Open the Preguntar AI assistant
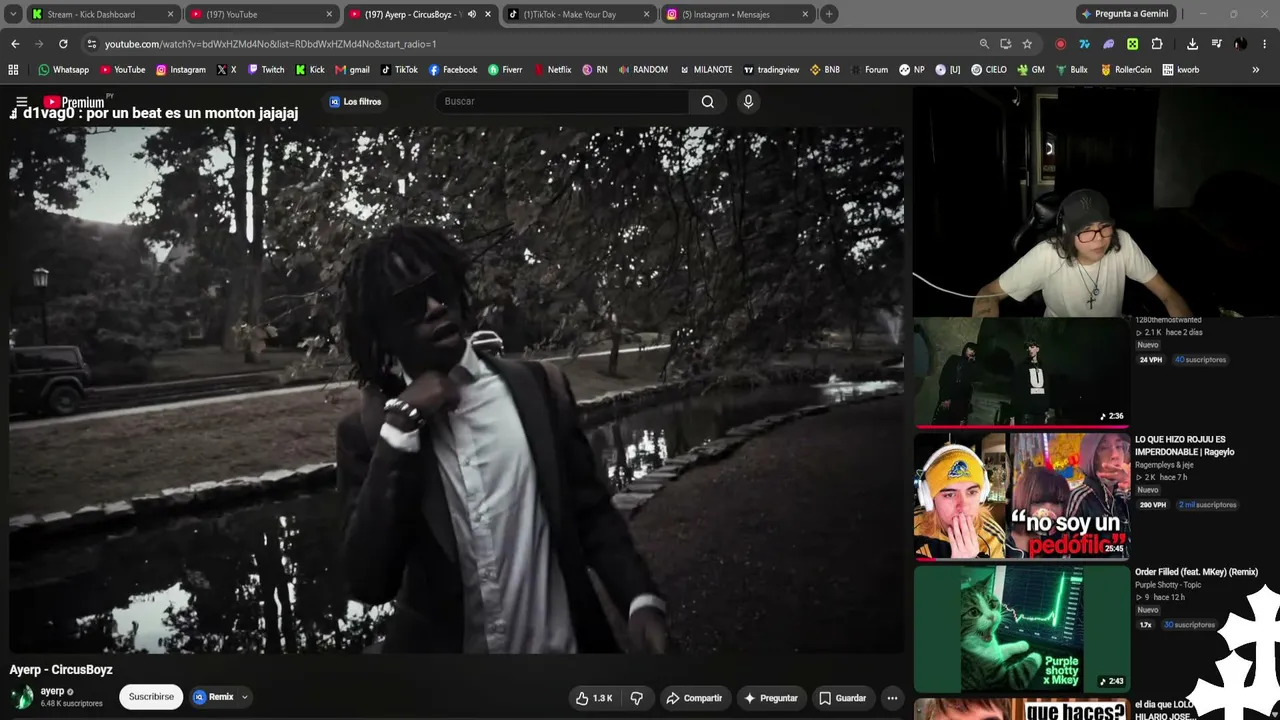This screenshot has height=720, width=1280. tap(771, 698)
